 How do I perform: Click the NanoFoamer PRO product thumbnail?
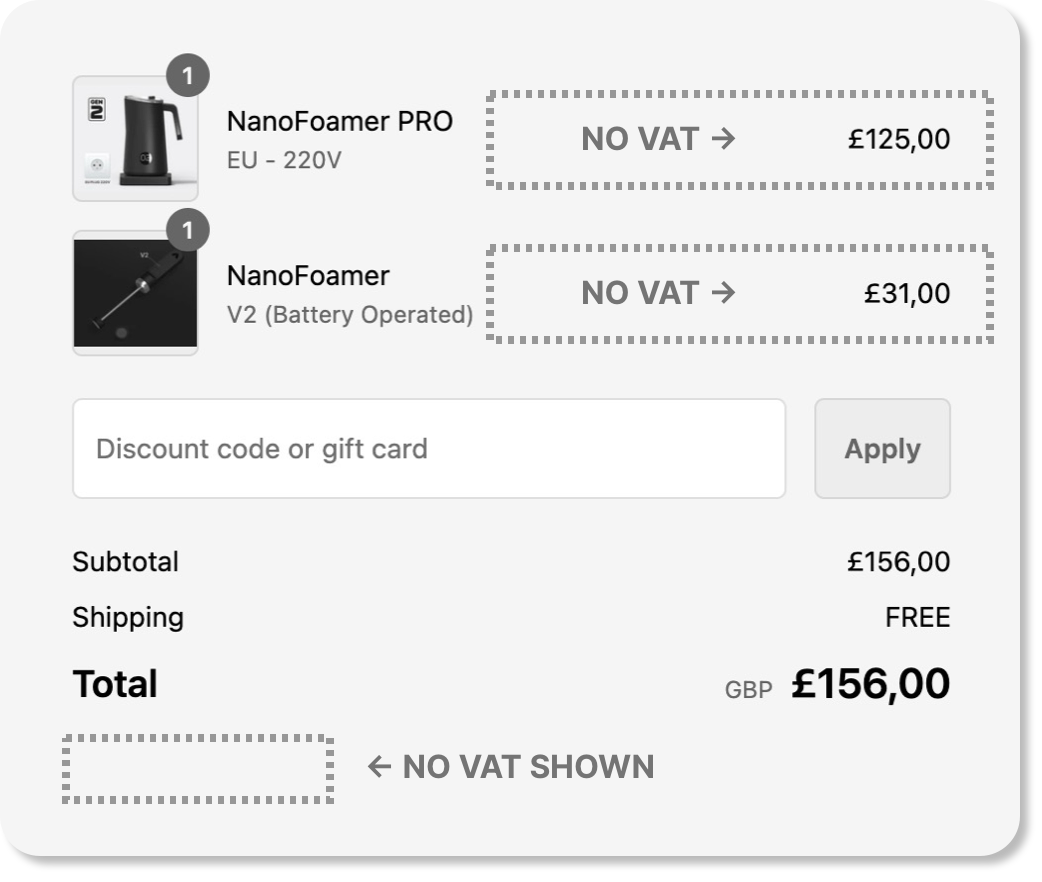(x=135, y=138)
